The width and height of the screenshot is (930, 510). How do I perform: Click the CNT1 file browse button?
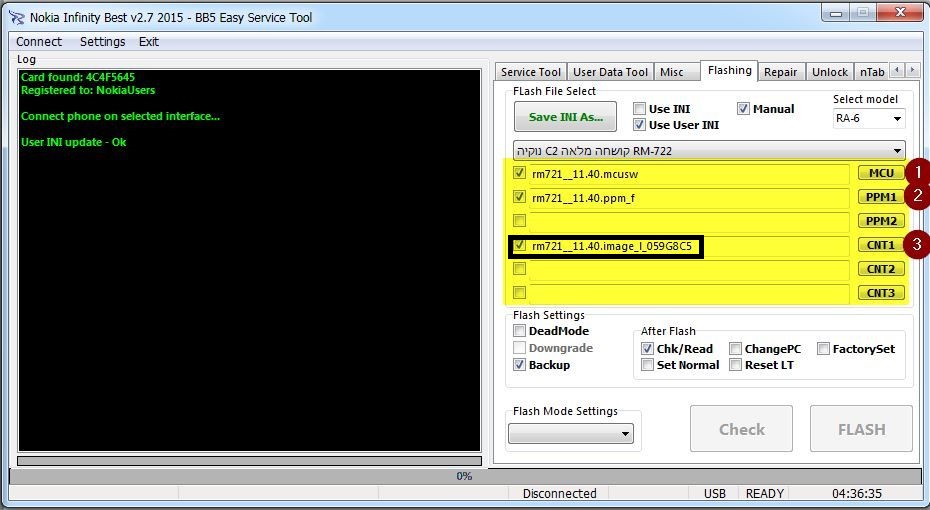click(x=881, y=245)
